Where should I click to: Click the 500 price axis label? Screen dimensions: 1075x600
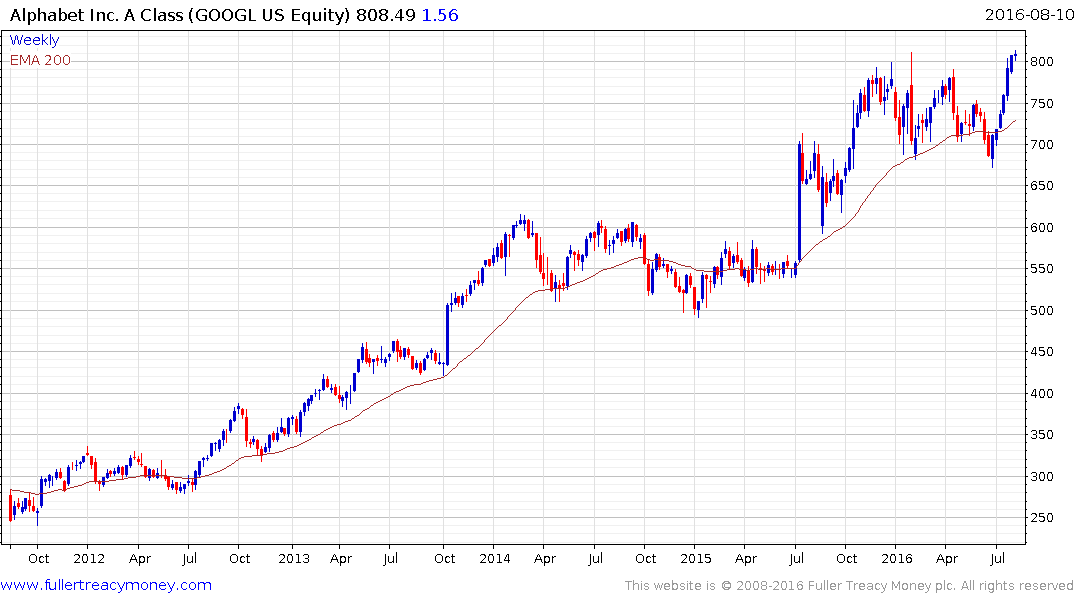point(1042,311)
